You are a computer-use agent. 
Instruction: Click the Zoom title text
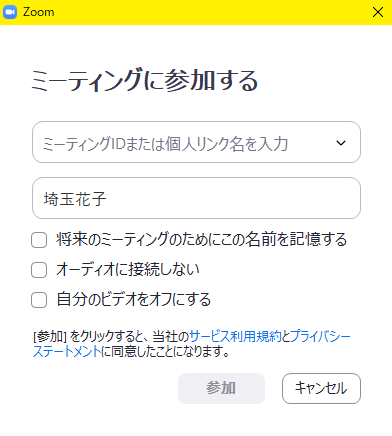point(39,12)
